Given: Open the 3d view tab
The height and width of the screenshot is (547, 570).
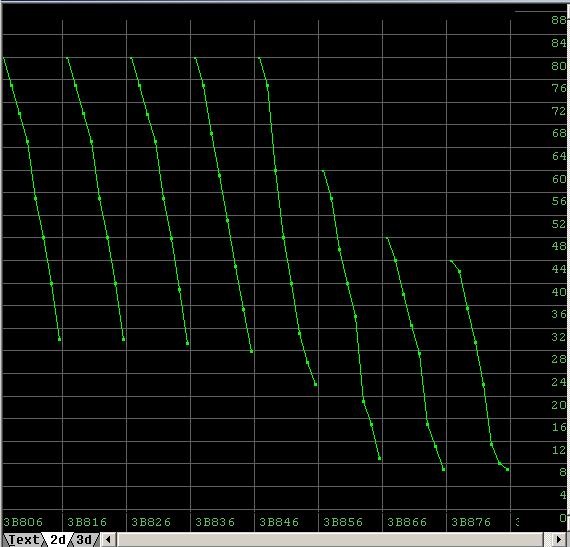Looking at the screenshot, I should click(x=84, y=540).
